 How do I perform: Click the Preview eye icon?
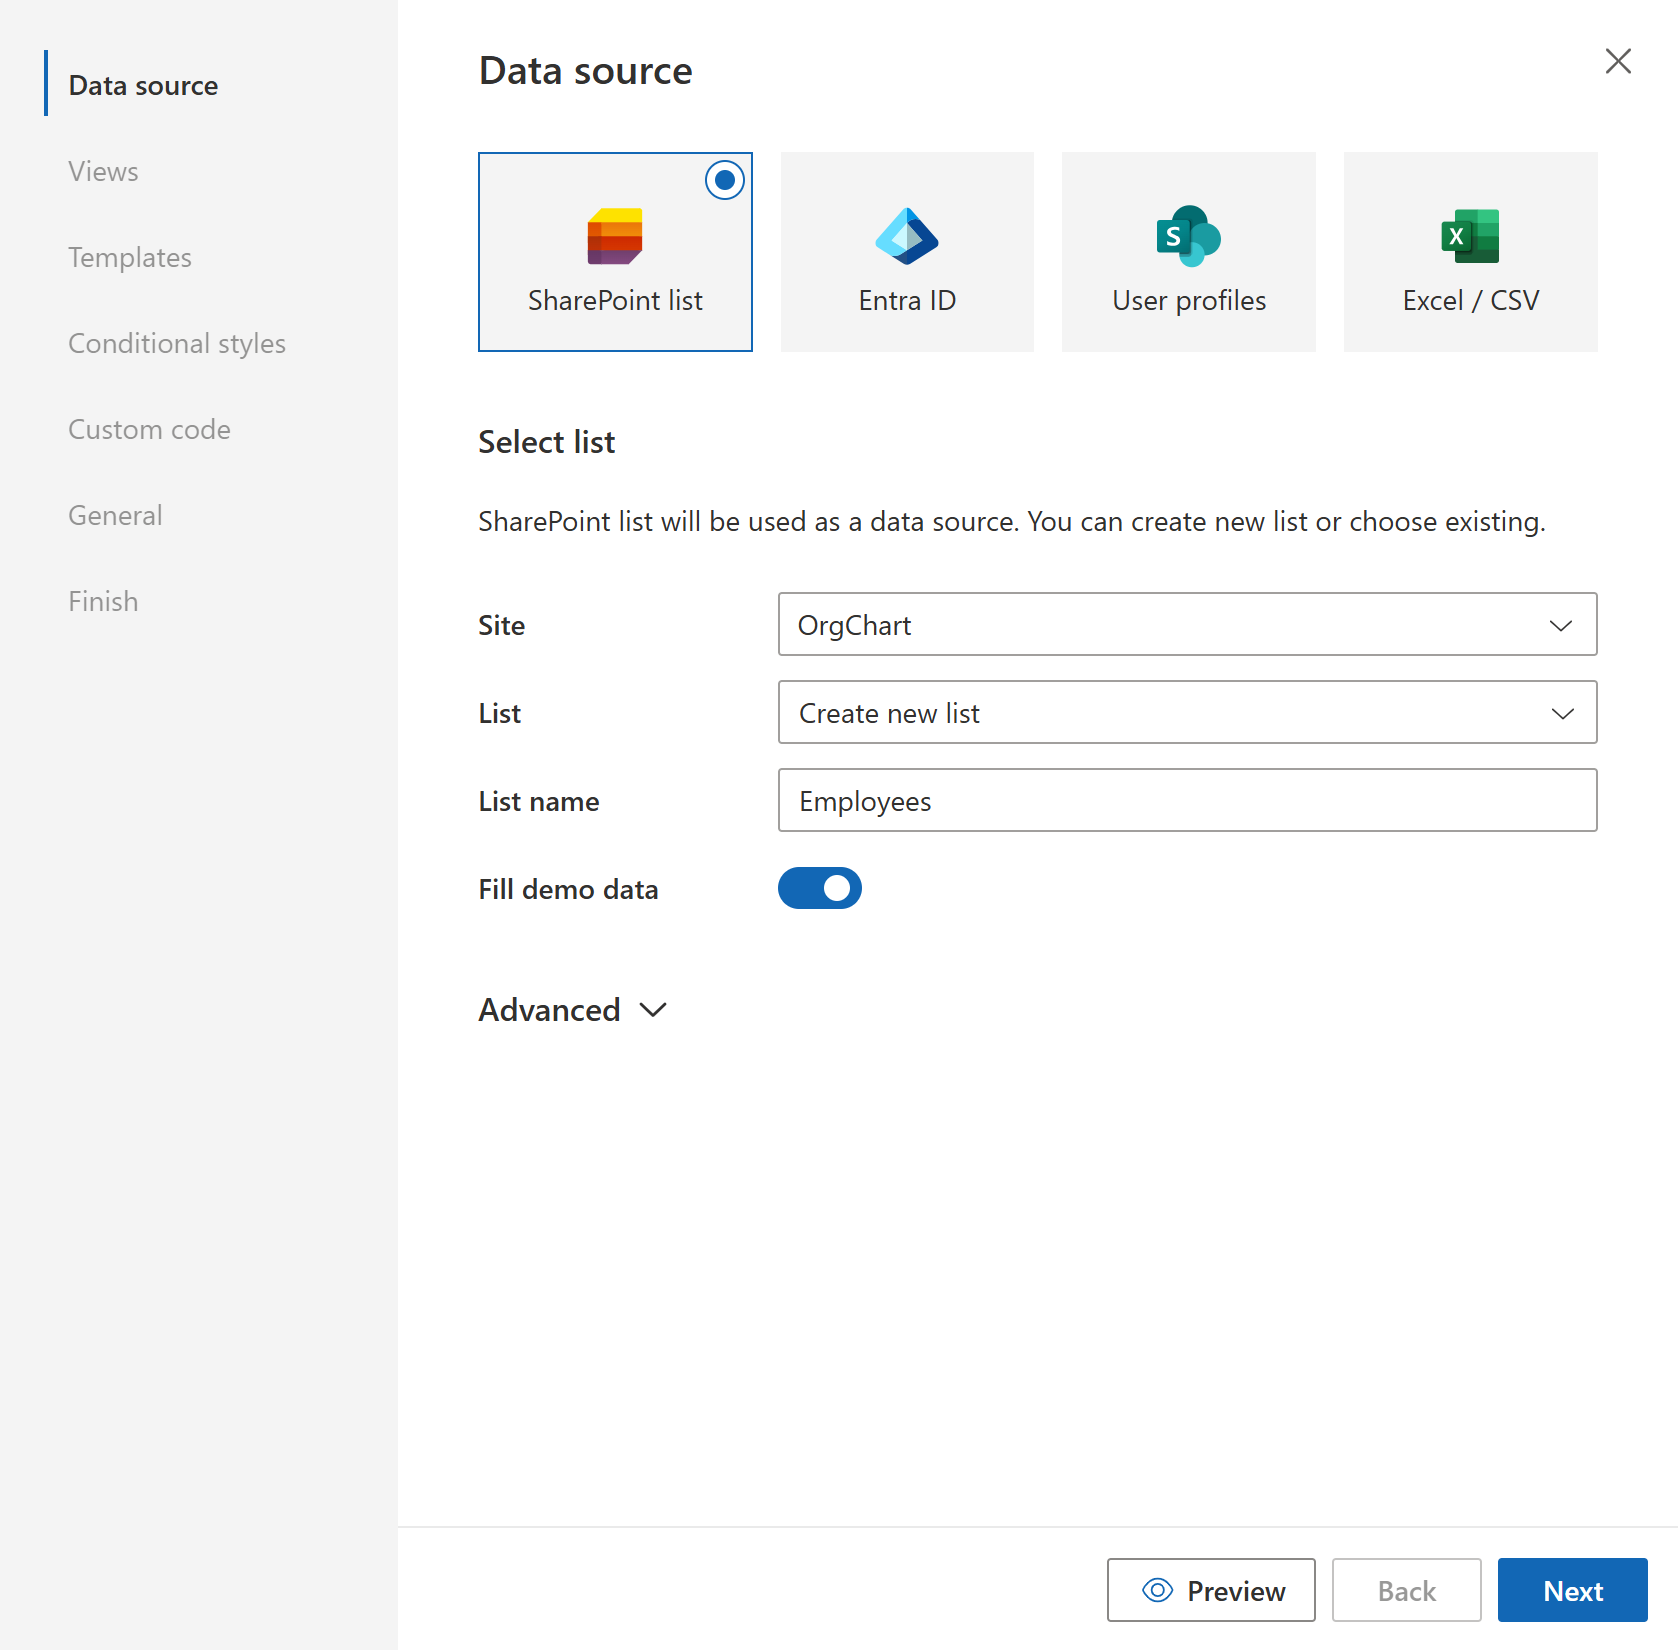click(x=1157, y=1590)
